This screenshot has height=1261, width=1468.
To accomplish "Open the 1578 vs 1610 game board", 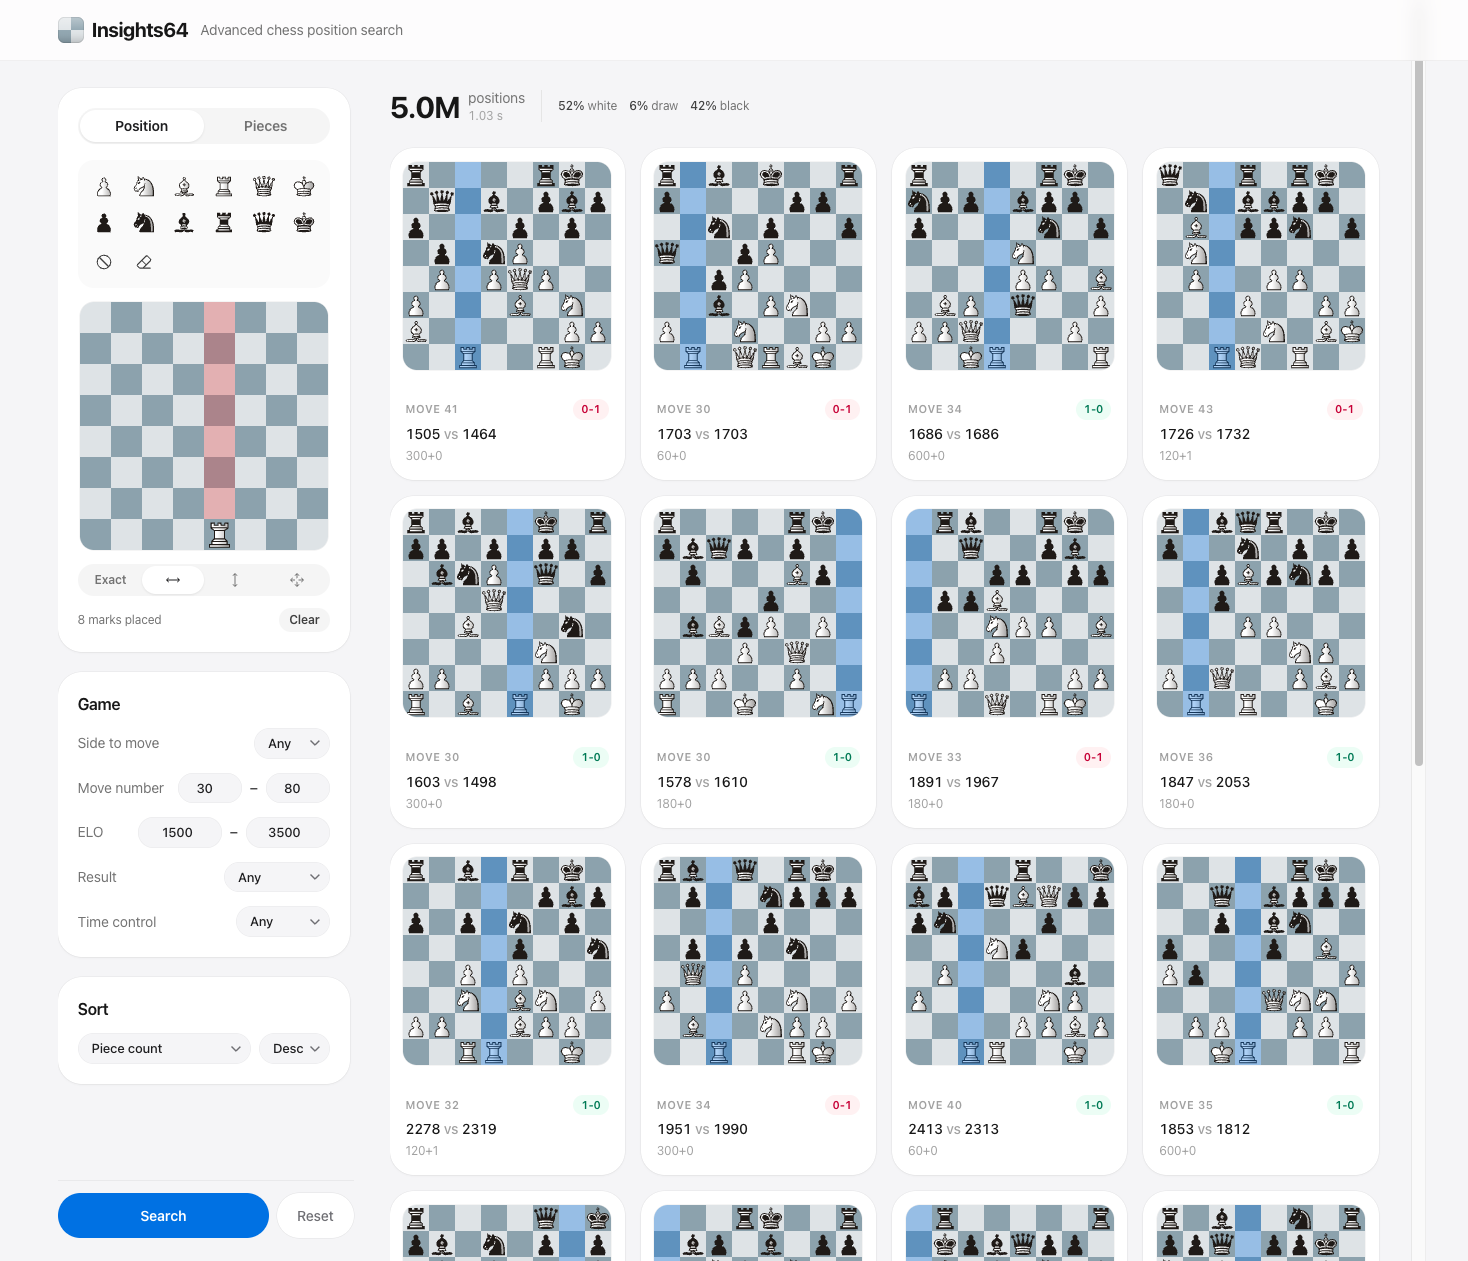I will (x=758, y=613).
